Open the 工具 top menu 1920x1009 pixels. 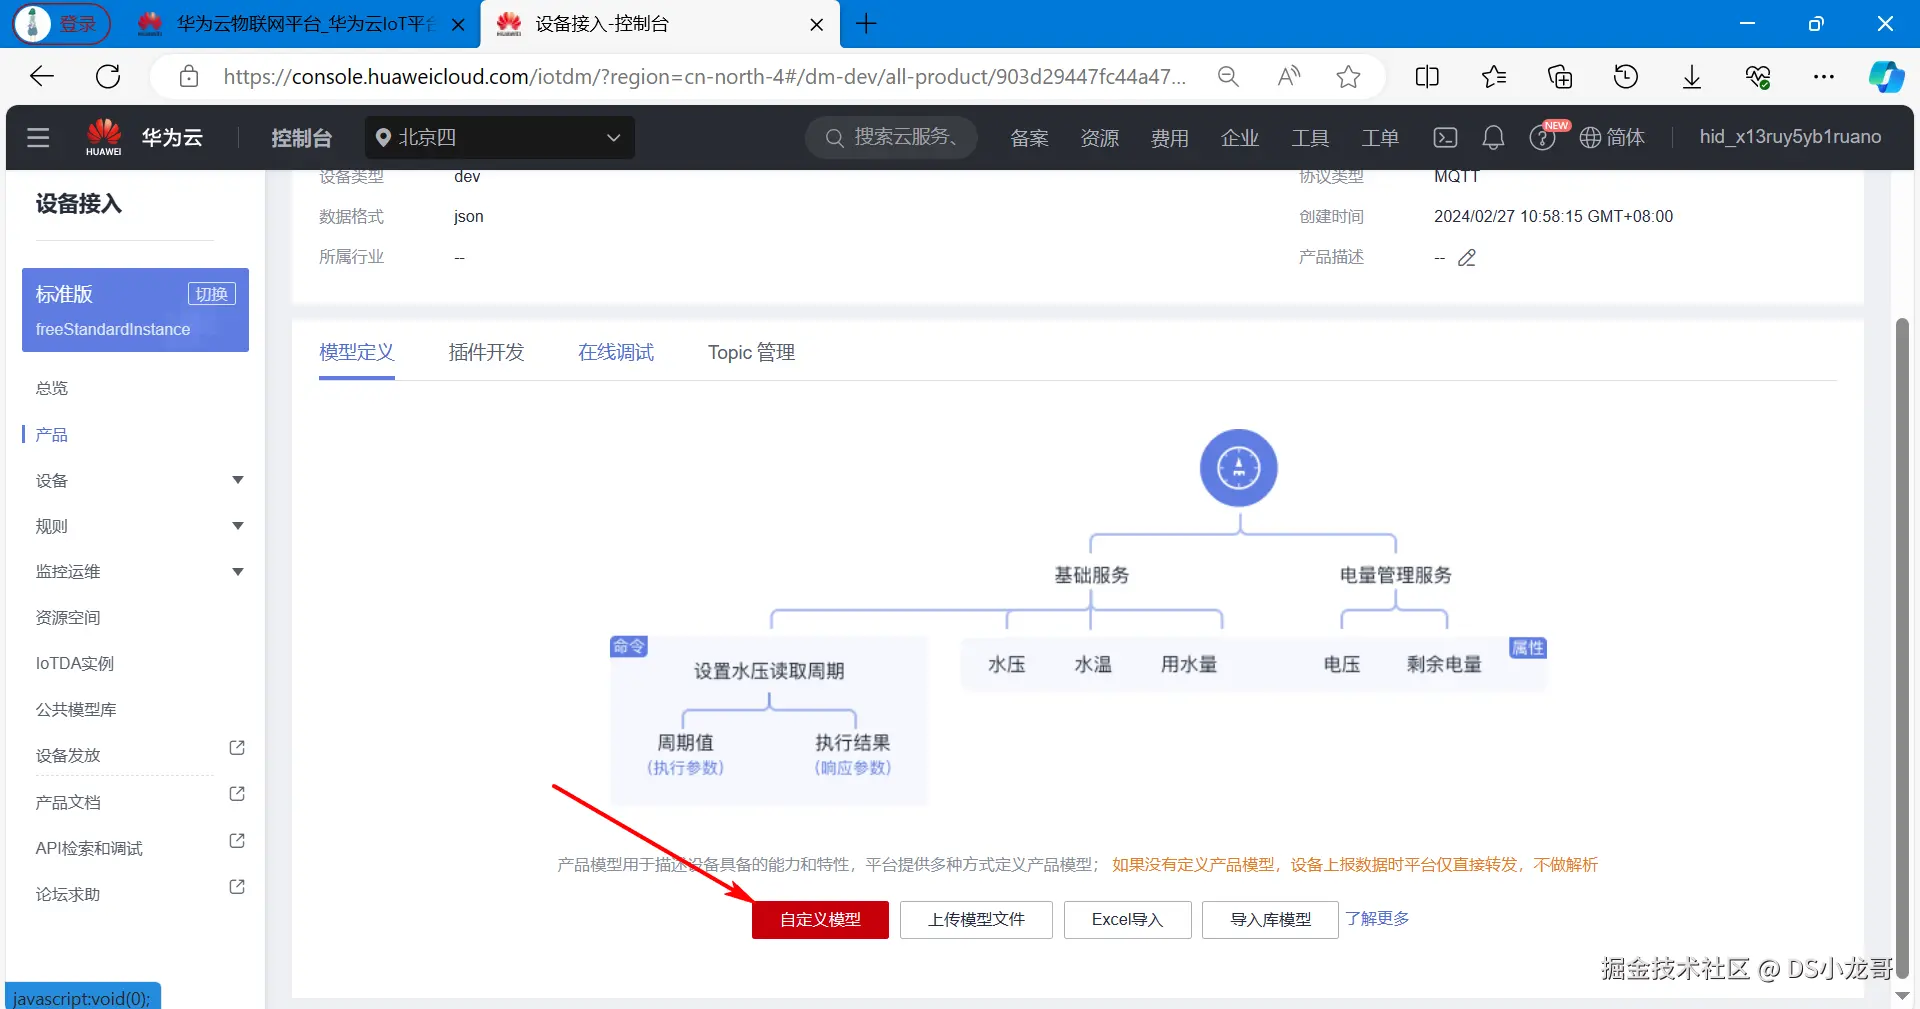tap(1309, 138)
